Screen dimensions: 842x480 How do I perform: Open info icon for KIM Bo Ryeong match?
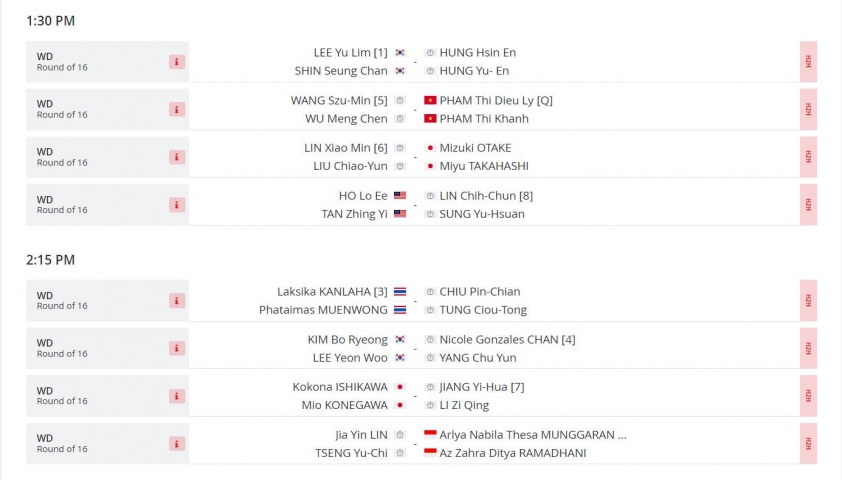(x=177, y=348)
